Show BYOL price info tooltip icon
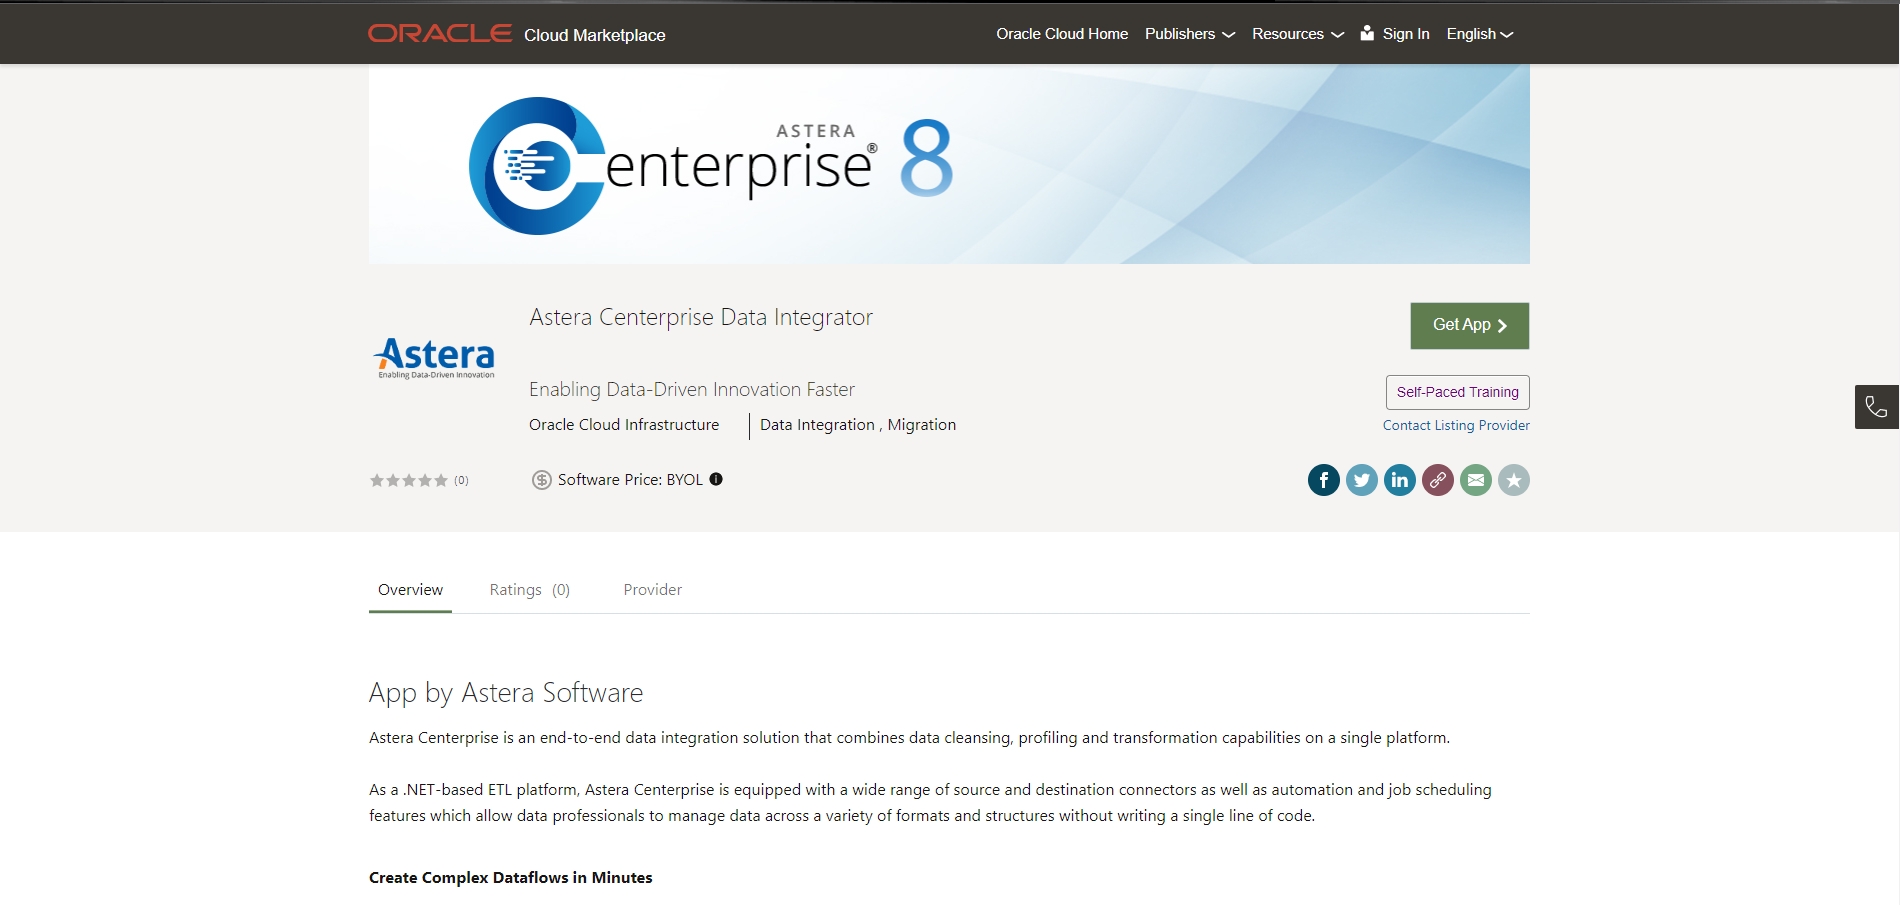Viewport: 1900px width, 905px height. (716, 479)
